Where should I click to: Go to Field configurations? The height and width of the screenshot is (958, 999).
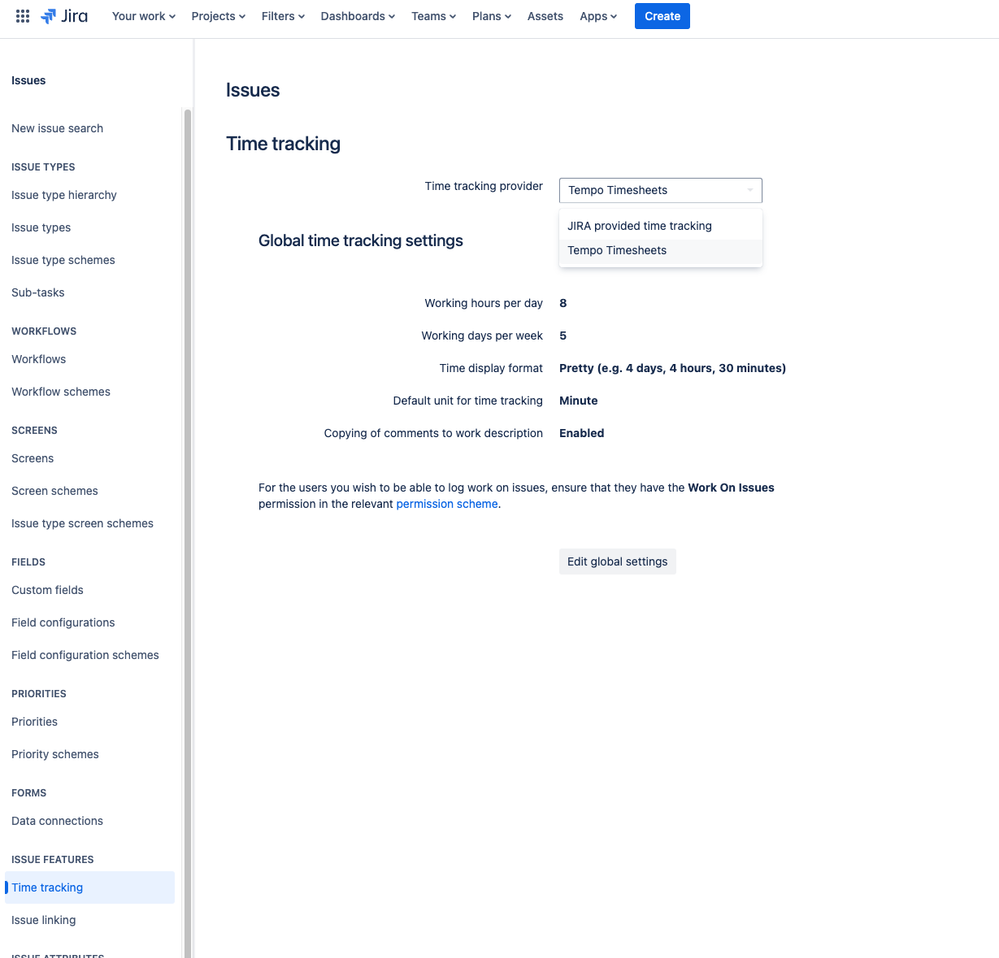[63, 622]
